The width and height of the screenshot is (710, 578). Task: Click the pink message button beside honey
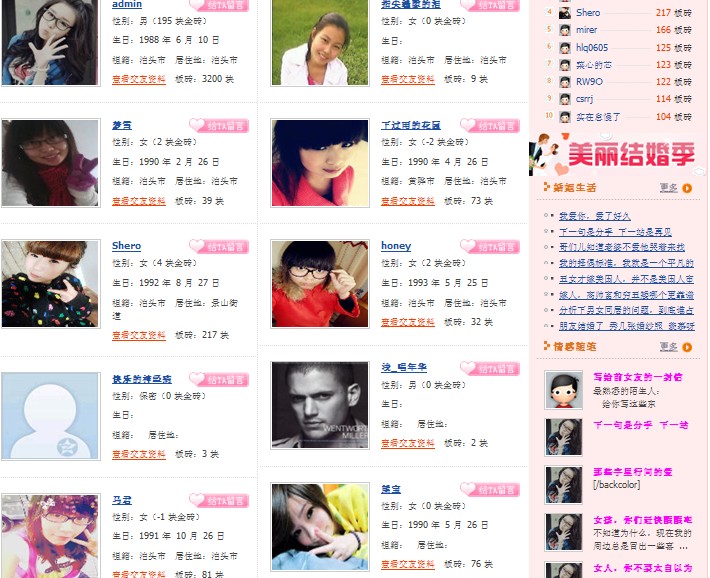coord(490,246)
